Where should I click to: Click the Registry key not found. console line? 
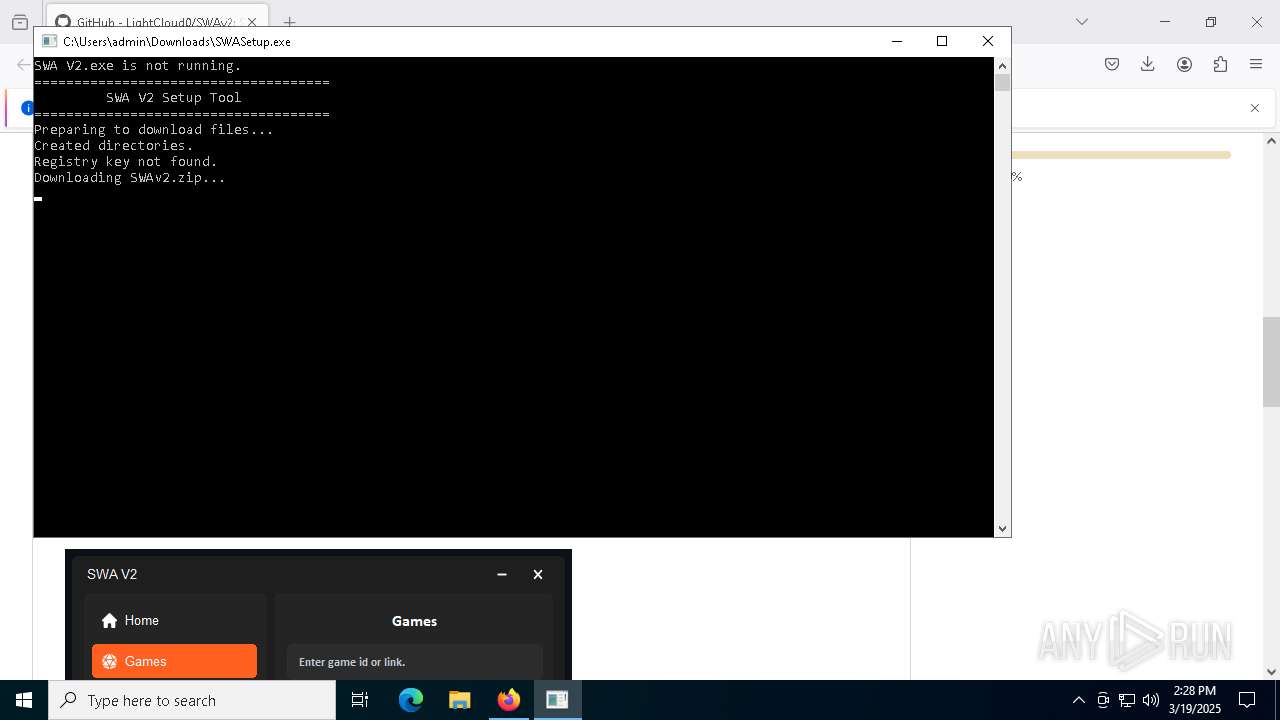tap(126, 162)
